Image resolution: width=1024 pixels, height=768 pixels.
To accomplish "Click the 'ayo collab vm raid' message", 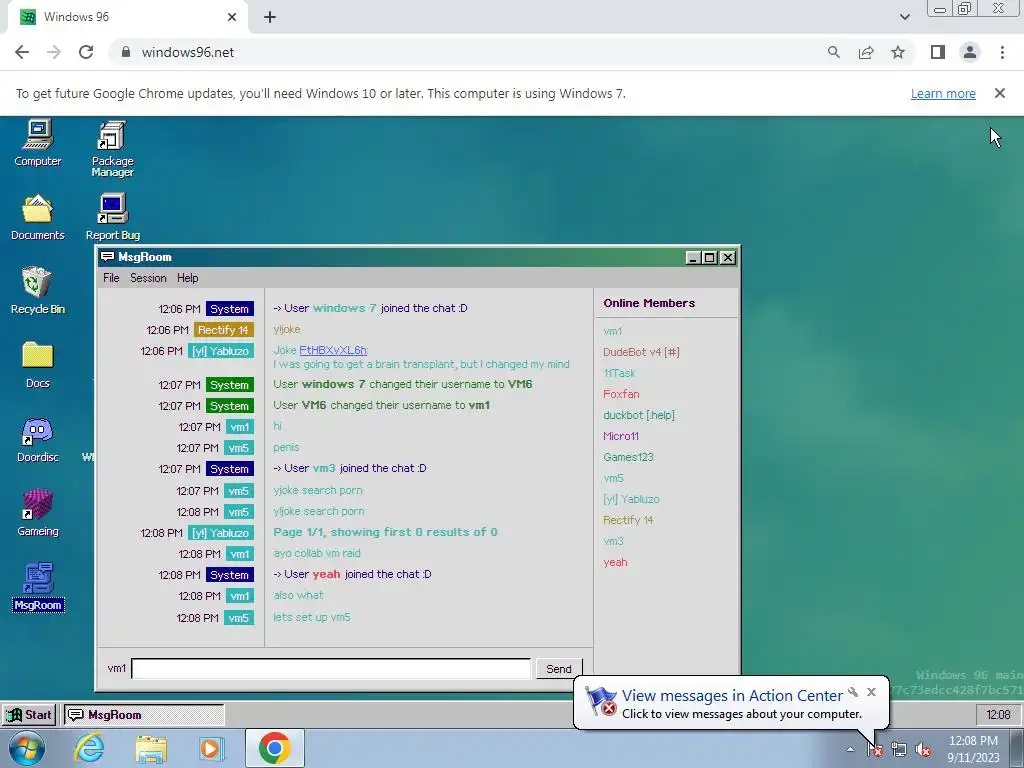I will [x=317, y=553].
